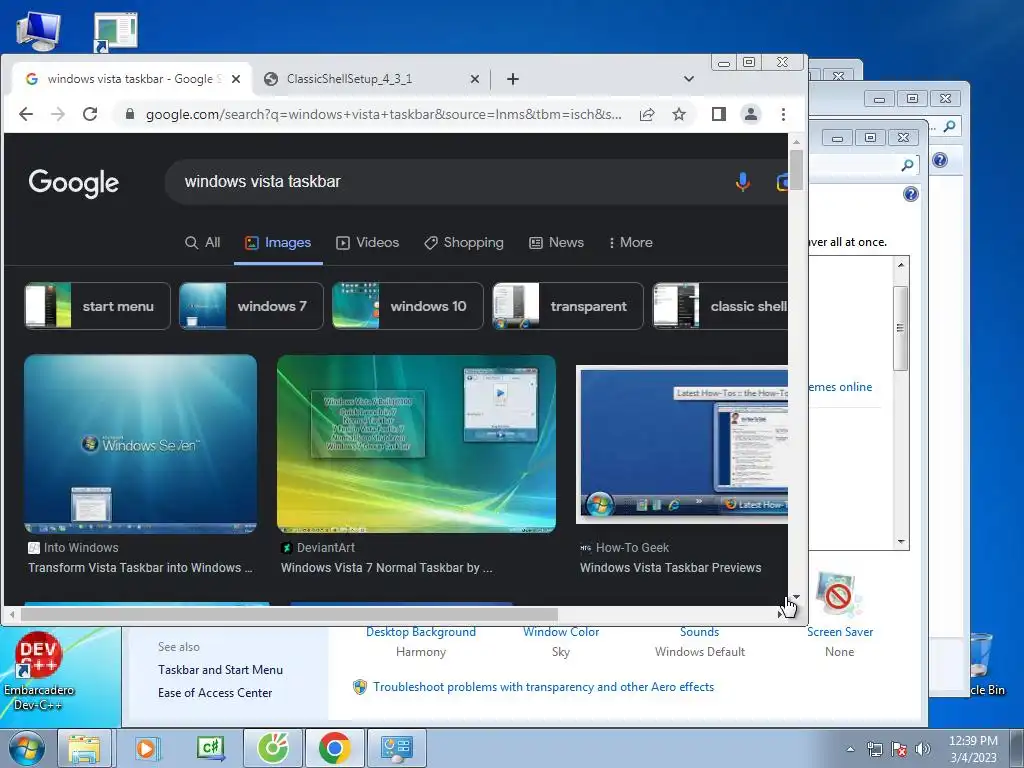Click the Action Center flag icon
1024x768 pixels.
899,749
